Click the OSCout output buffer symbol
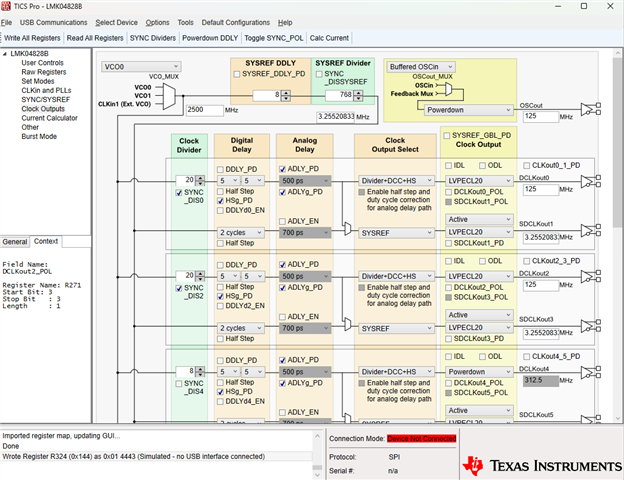The image size is (624, 480). point(591,109)
